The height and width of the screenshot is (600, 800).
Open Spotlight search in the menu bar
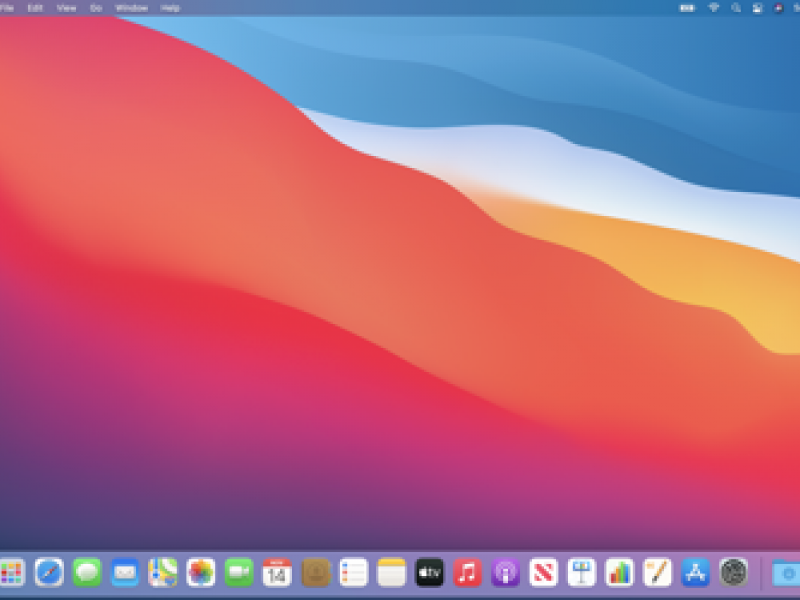pos(736,8)
